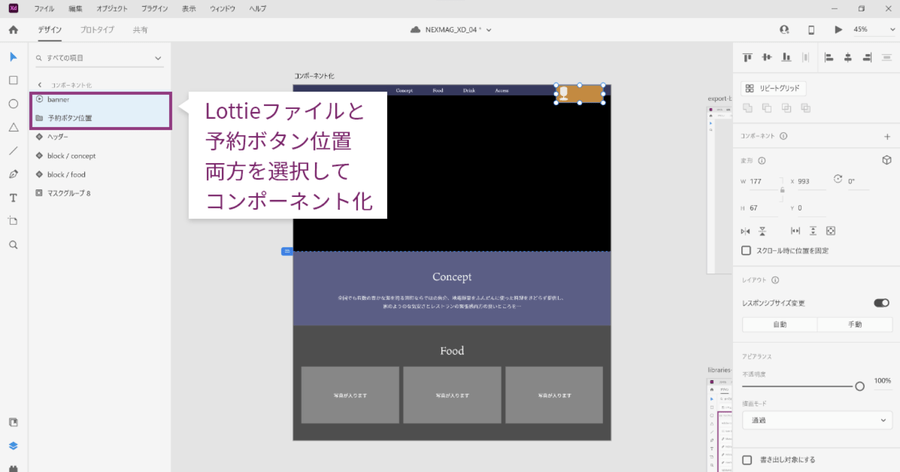900x472 pixels.
Task: Switch to the デザイン tab
Action: [50, 30]
